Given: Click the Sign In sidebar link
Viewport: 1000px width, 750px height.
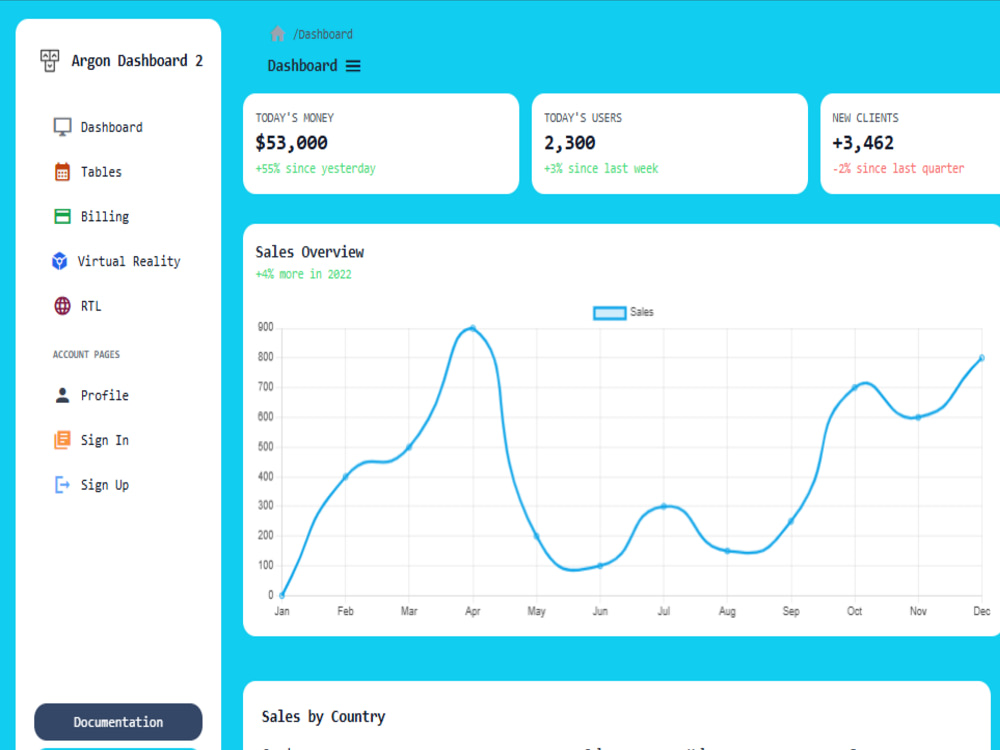Looking at the screenshot, I should 104,440.
